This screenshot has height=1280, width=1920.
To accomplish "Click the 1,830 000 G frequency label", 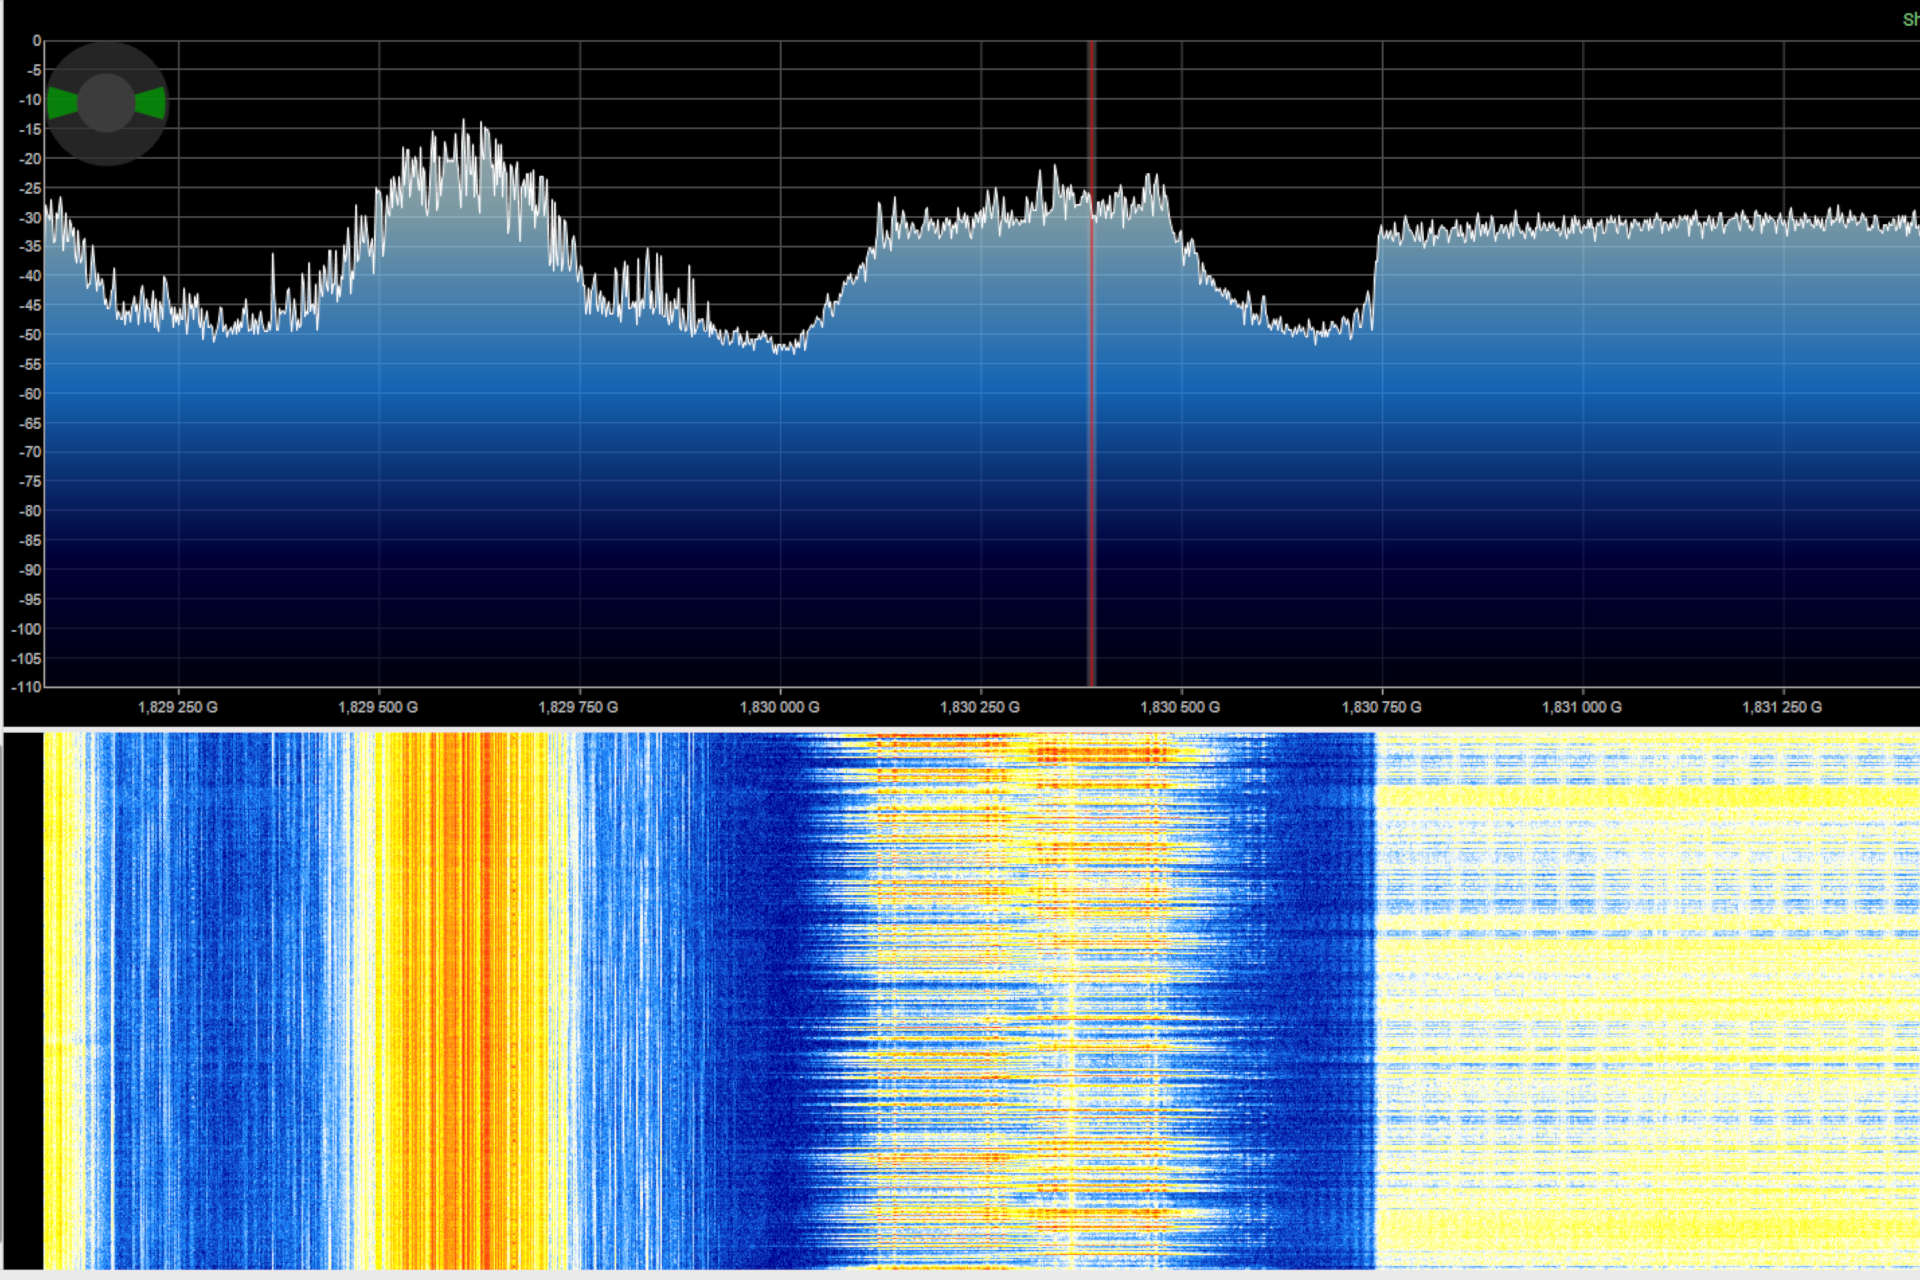I will tap(779, 707).
